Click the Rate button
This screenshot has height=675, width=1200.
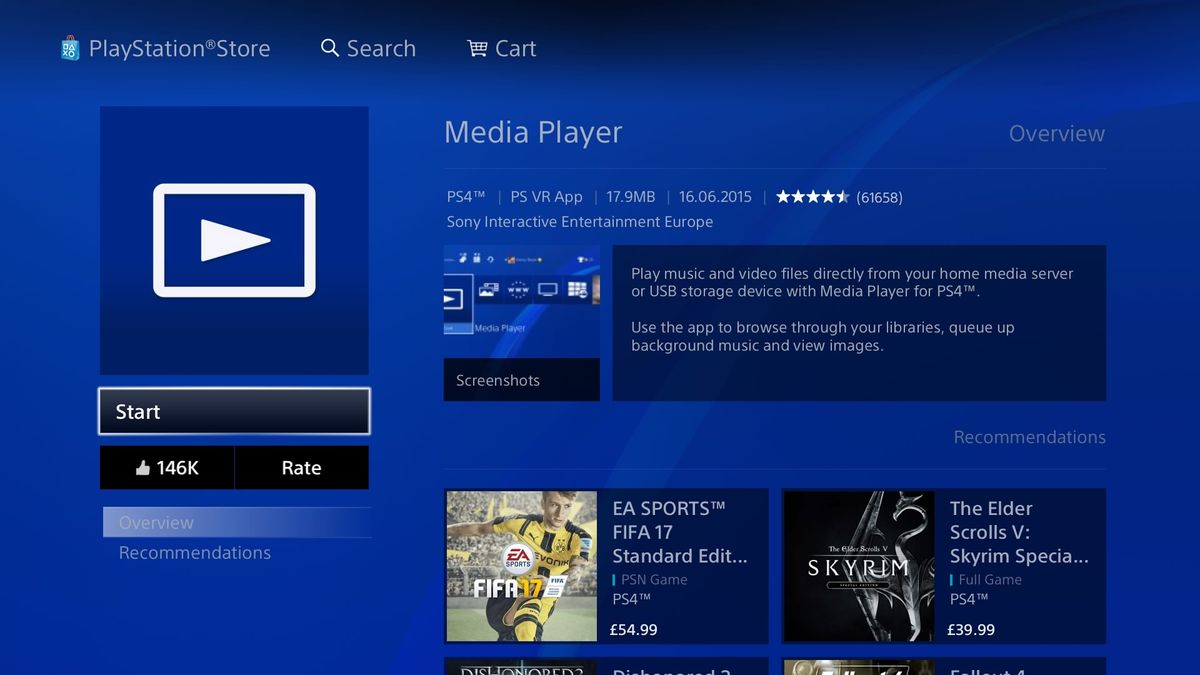tap(301, 467)
